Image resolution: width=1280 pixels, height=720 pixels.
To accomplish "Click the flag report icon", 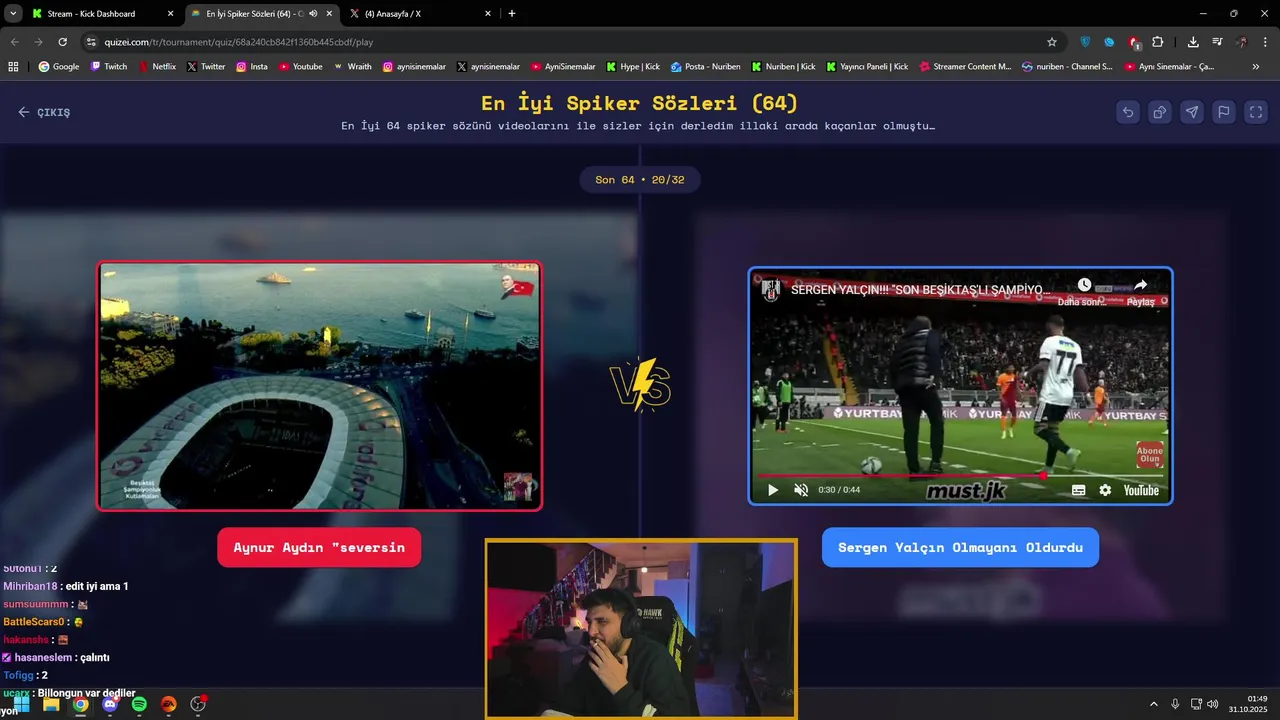I will pyautogui.click(x=1224, y=112).
